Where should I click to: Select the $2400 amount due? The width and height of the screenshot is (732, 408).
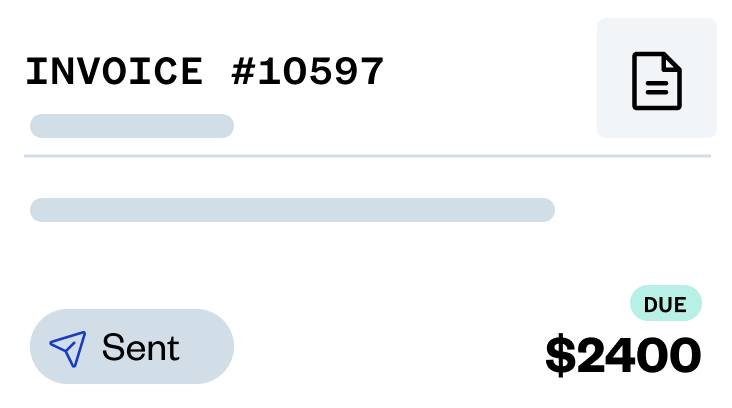click(x=623, y=355)
